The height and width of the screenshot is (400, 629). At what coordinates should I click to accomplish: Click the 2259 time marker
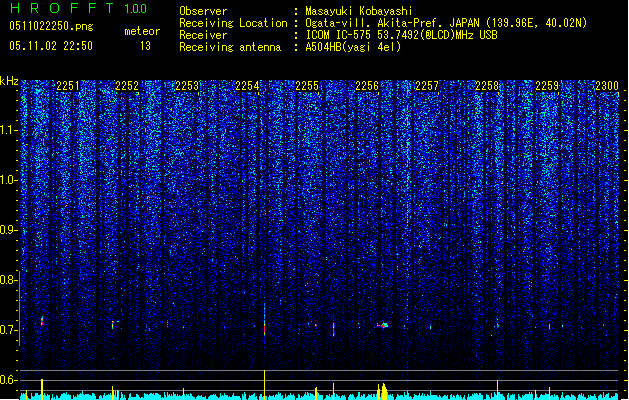547,86
